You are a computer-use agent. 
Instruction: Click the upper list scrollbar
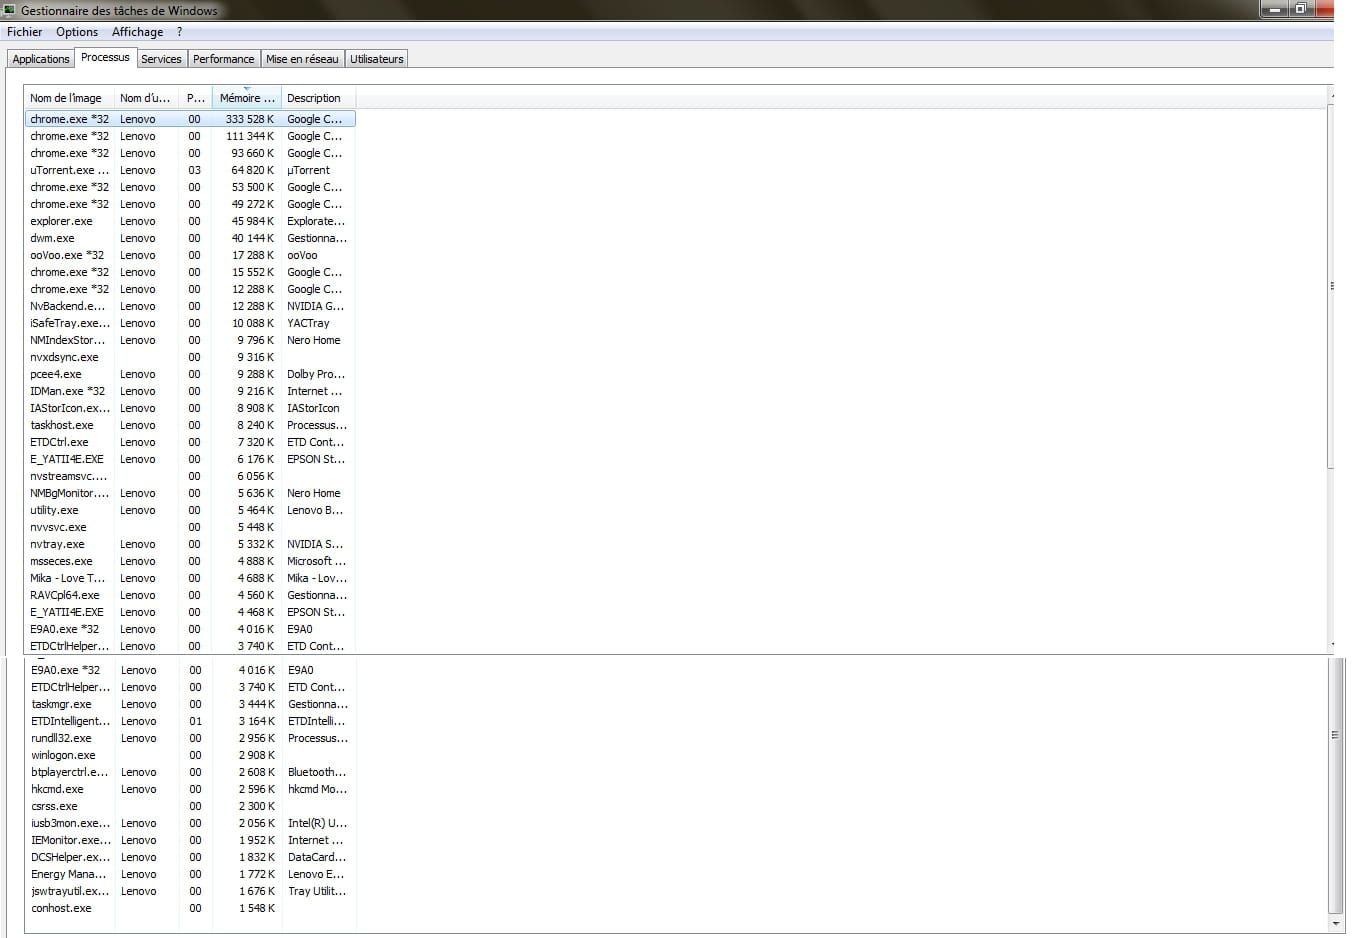click(x=1331, y=285)
